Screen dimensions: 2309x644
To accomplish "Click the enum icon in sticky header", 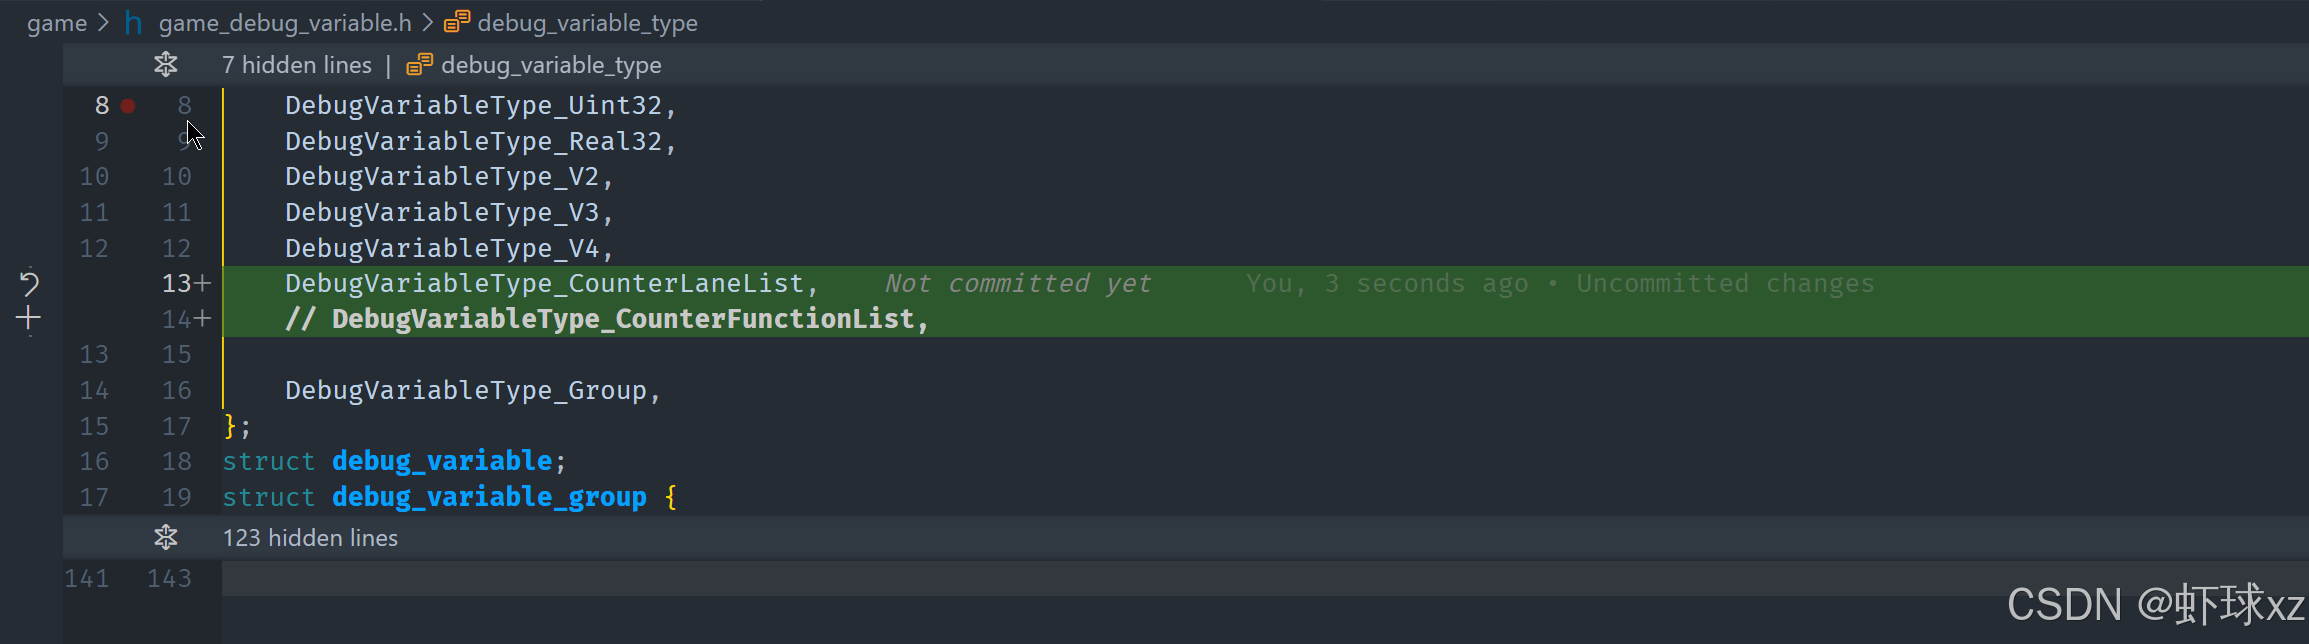I will tap(419, 65).
